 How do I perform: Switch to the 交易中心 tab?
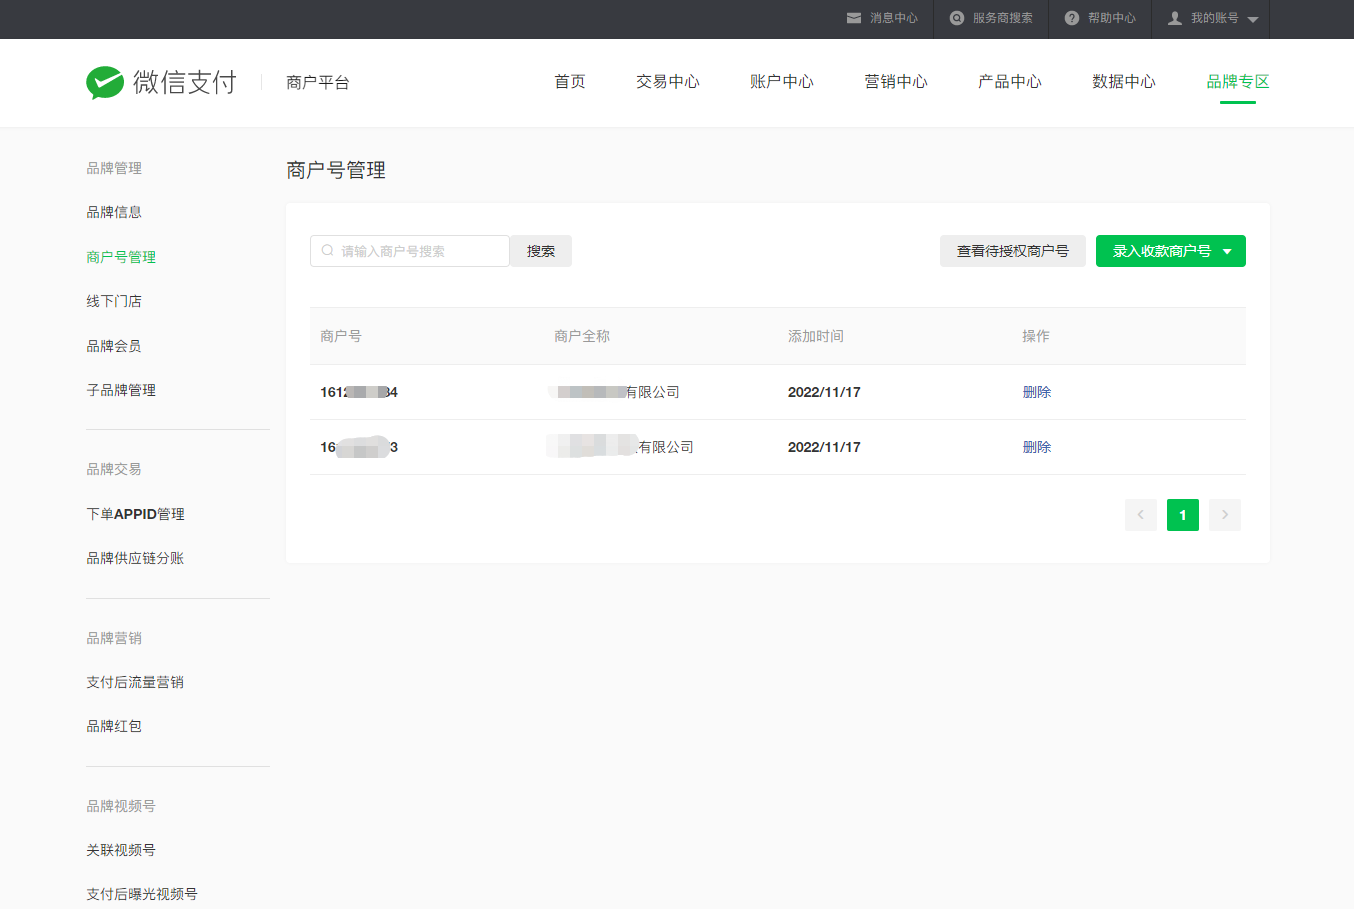tap(668, 82)
